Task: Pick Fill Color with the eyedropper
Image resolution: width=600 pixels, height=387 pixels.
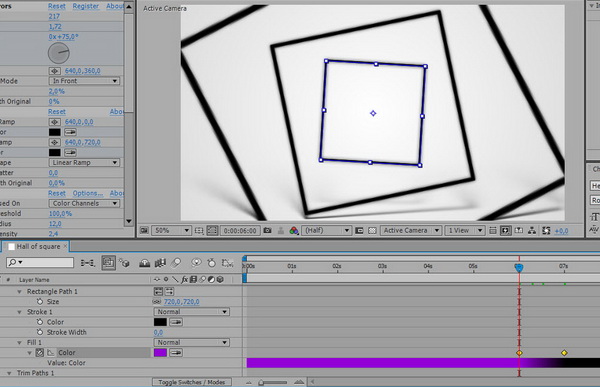Action: pos(176,353)
